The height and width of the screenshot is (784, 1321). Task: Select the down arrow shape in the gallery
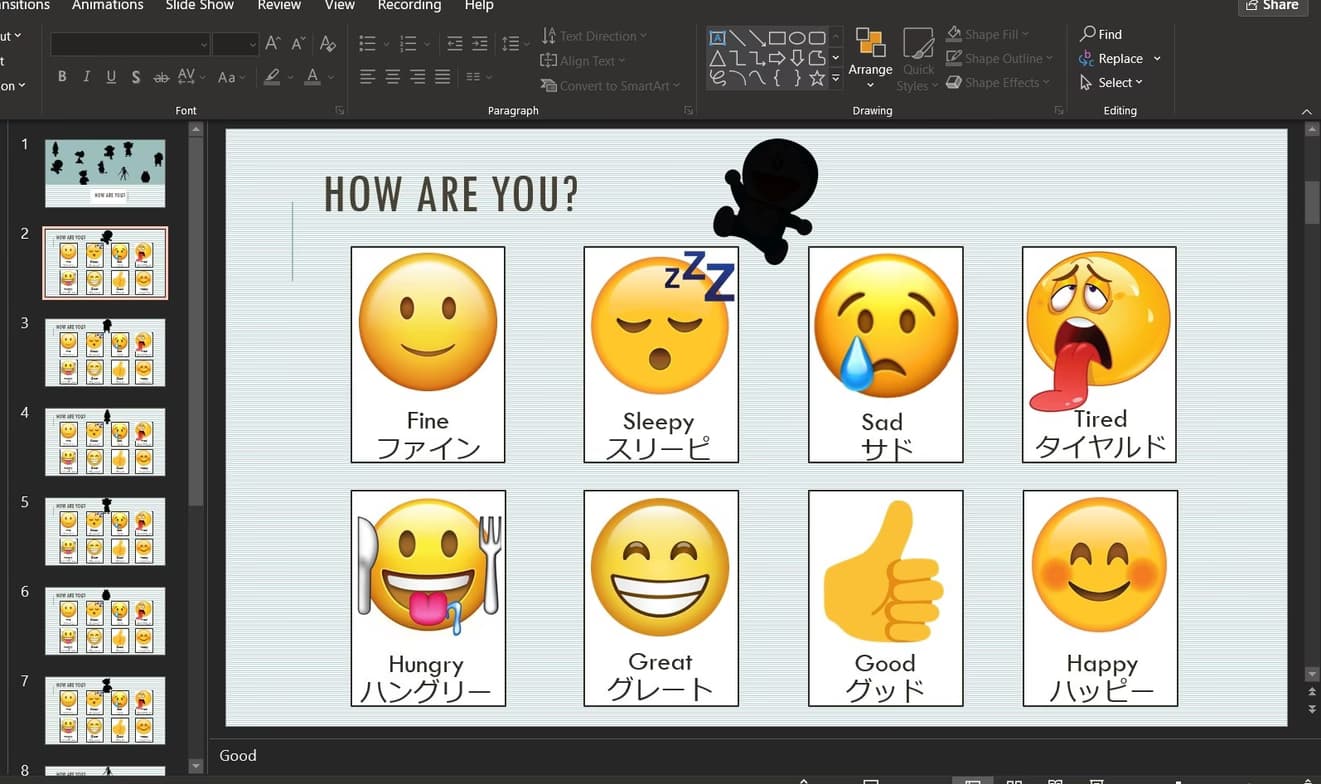click(797, 57)
